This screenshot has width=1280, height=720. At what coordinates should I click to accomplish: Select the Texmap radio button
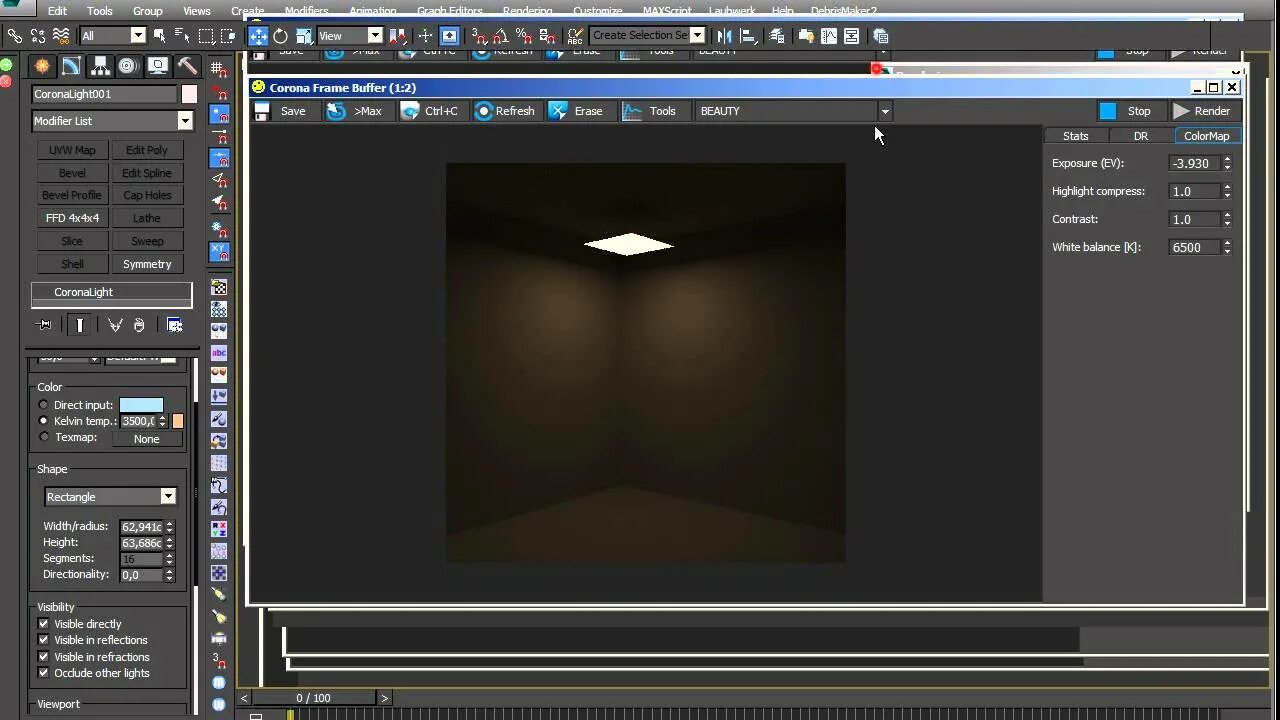(x=43, y=437)
